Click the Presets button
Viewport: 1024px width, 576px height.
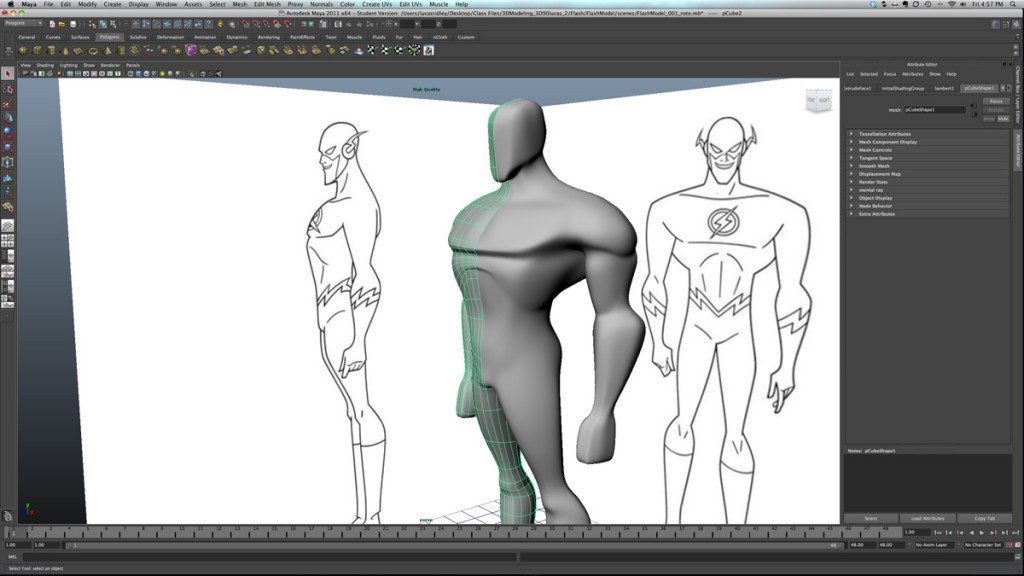996,110
